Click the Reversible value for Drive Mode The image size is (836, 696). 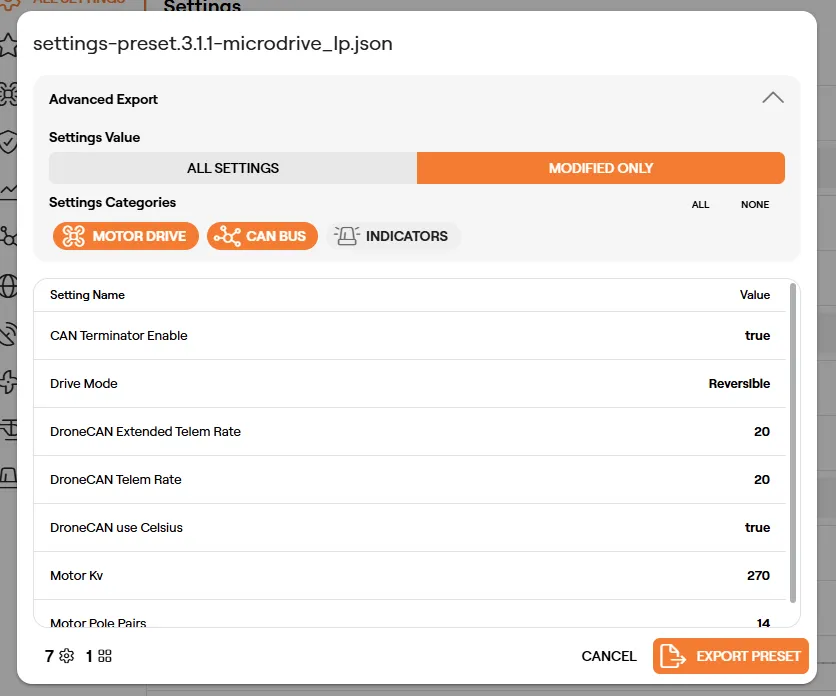point(739,383)
